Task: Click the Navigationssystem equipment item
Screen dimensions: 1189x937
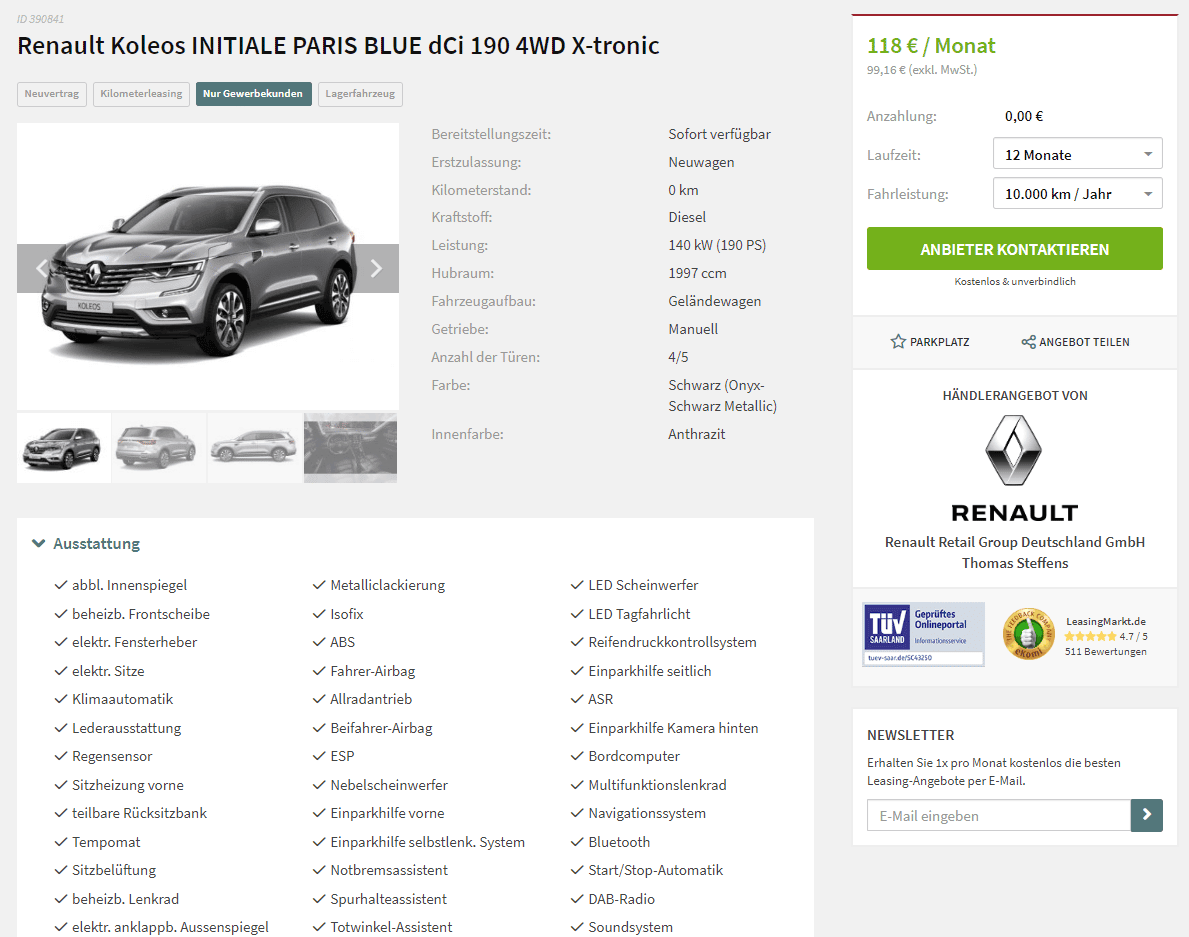Action: pos(647,813)
